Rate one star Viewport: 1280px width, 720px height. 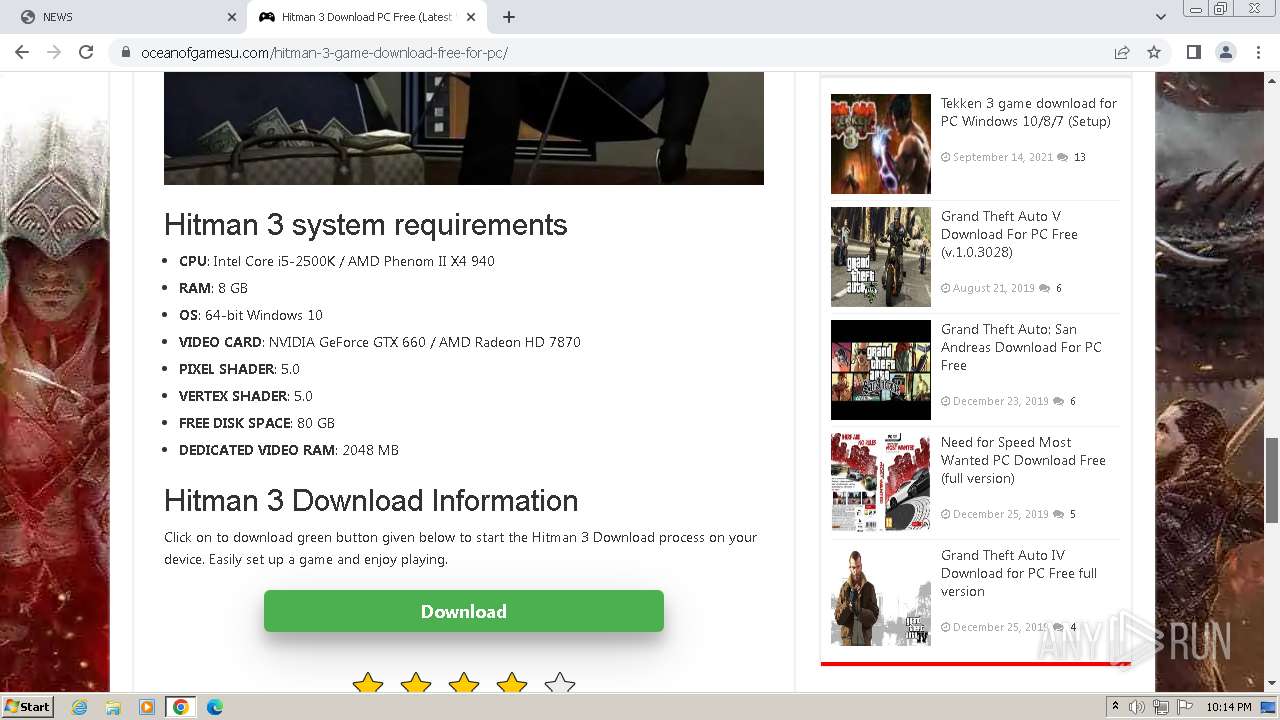coord(368,684)
